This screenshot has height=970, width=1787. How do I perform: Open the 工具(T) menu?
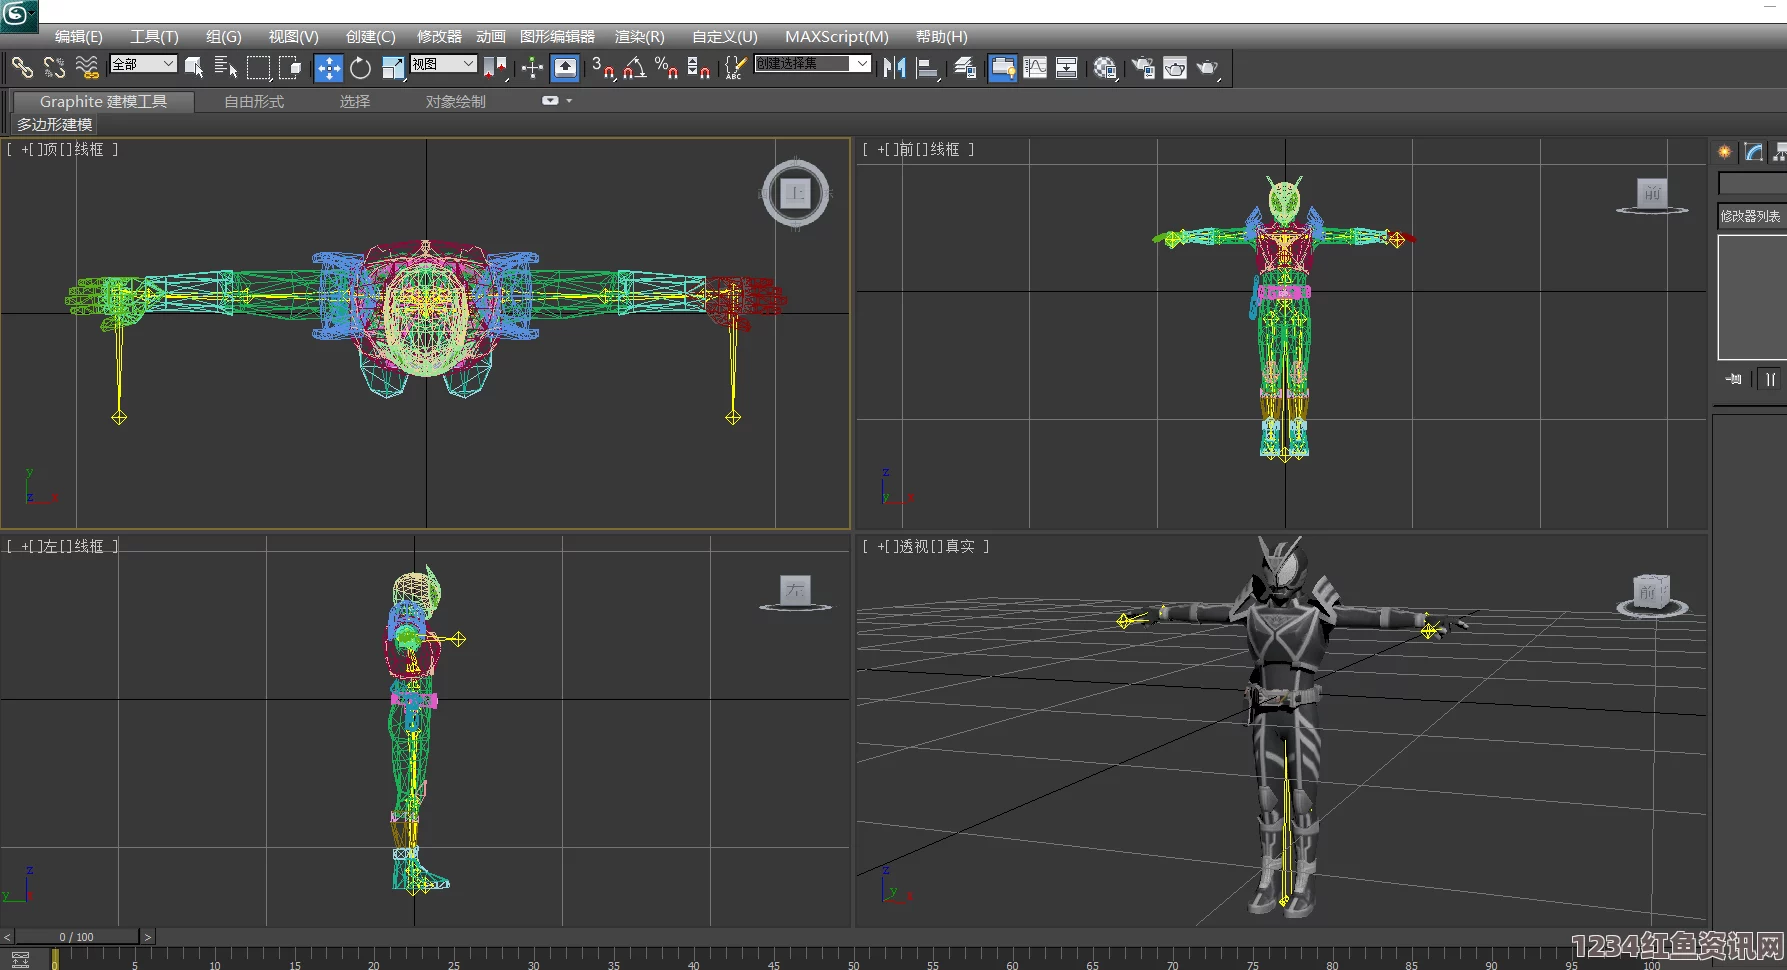[x=154, y=36]
